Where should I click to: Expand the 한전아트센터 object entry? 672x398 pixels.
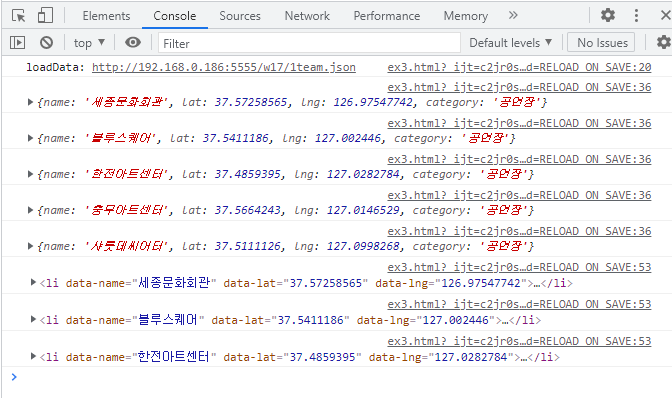tap(30, 174)
